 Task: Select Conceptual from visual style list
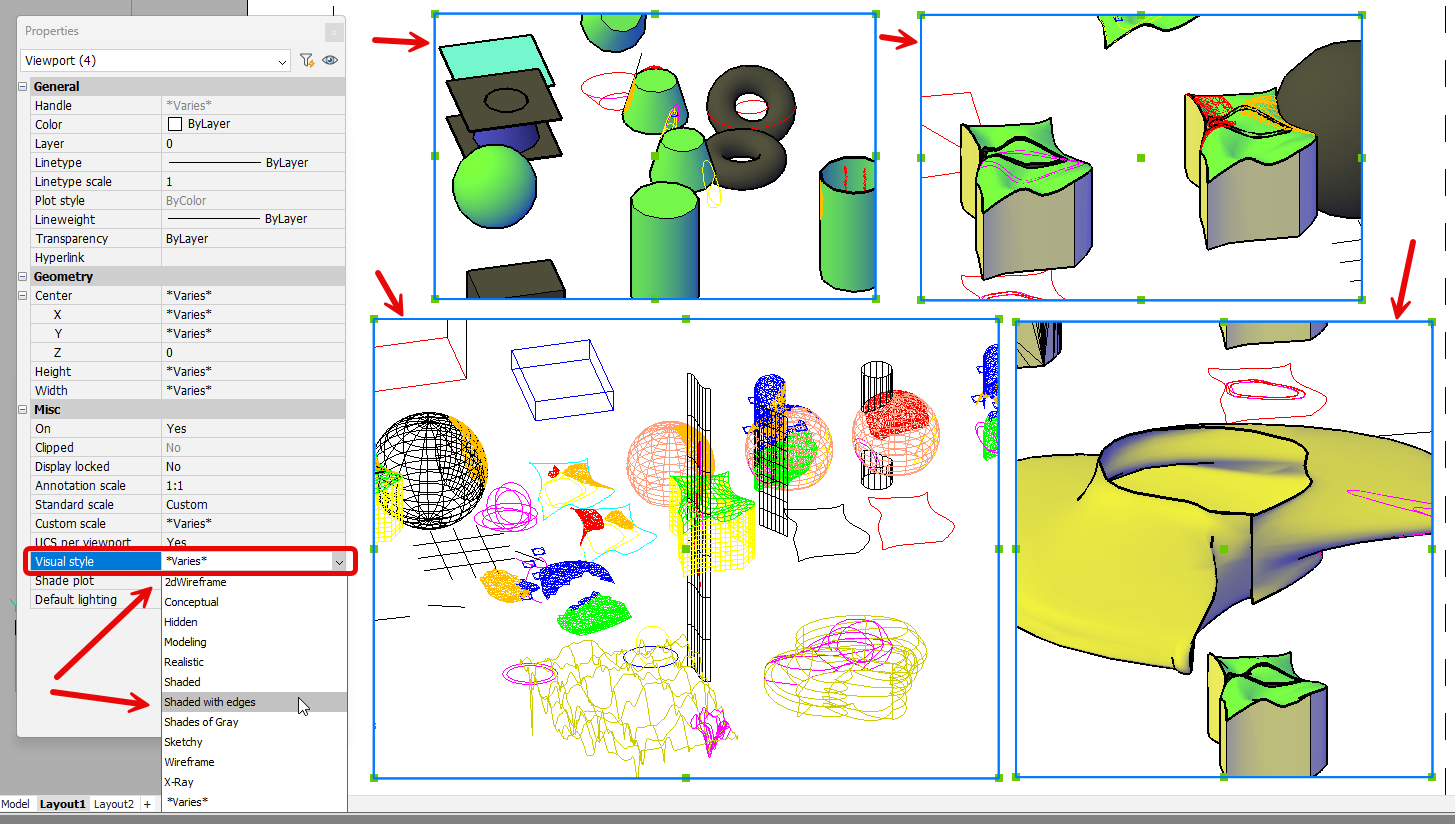[x=191, y=602]
